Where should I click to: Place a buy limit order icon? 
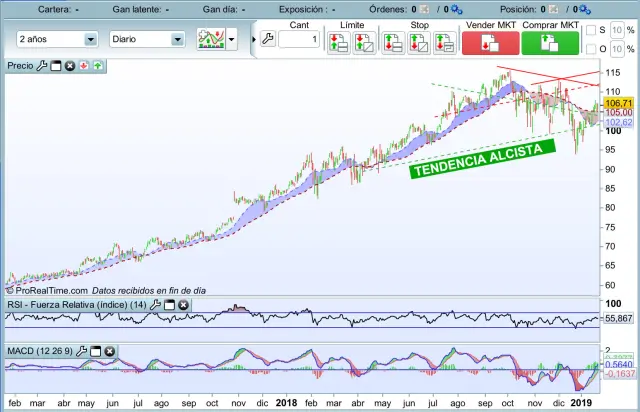tap(337, 42)
